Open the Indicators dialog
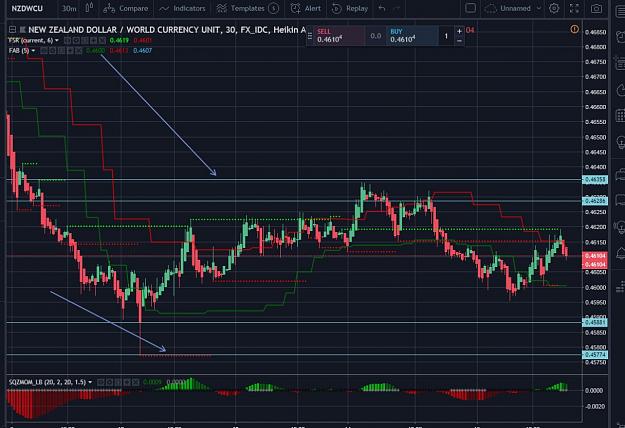Image resolution: width=625 pixels, height=428 pixels. pyautogui.click(x=182, y=8)
